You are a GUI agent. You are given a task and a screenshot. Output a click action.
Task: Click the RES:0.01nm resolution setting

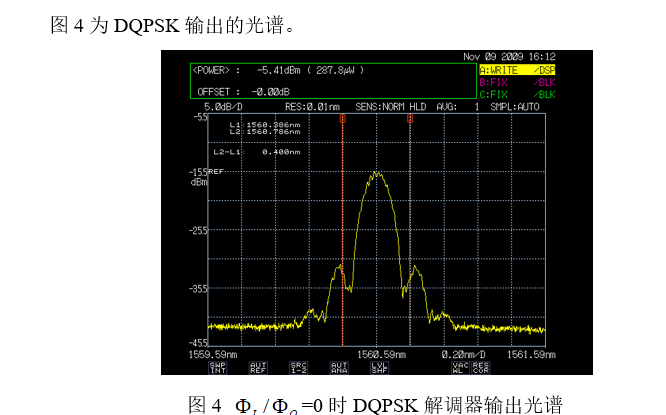[312, 107]
